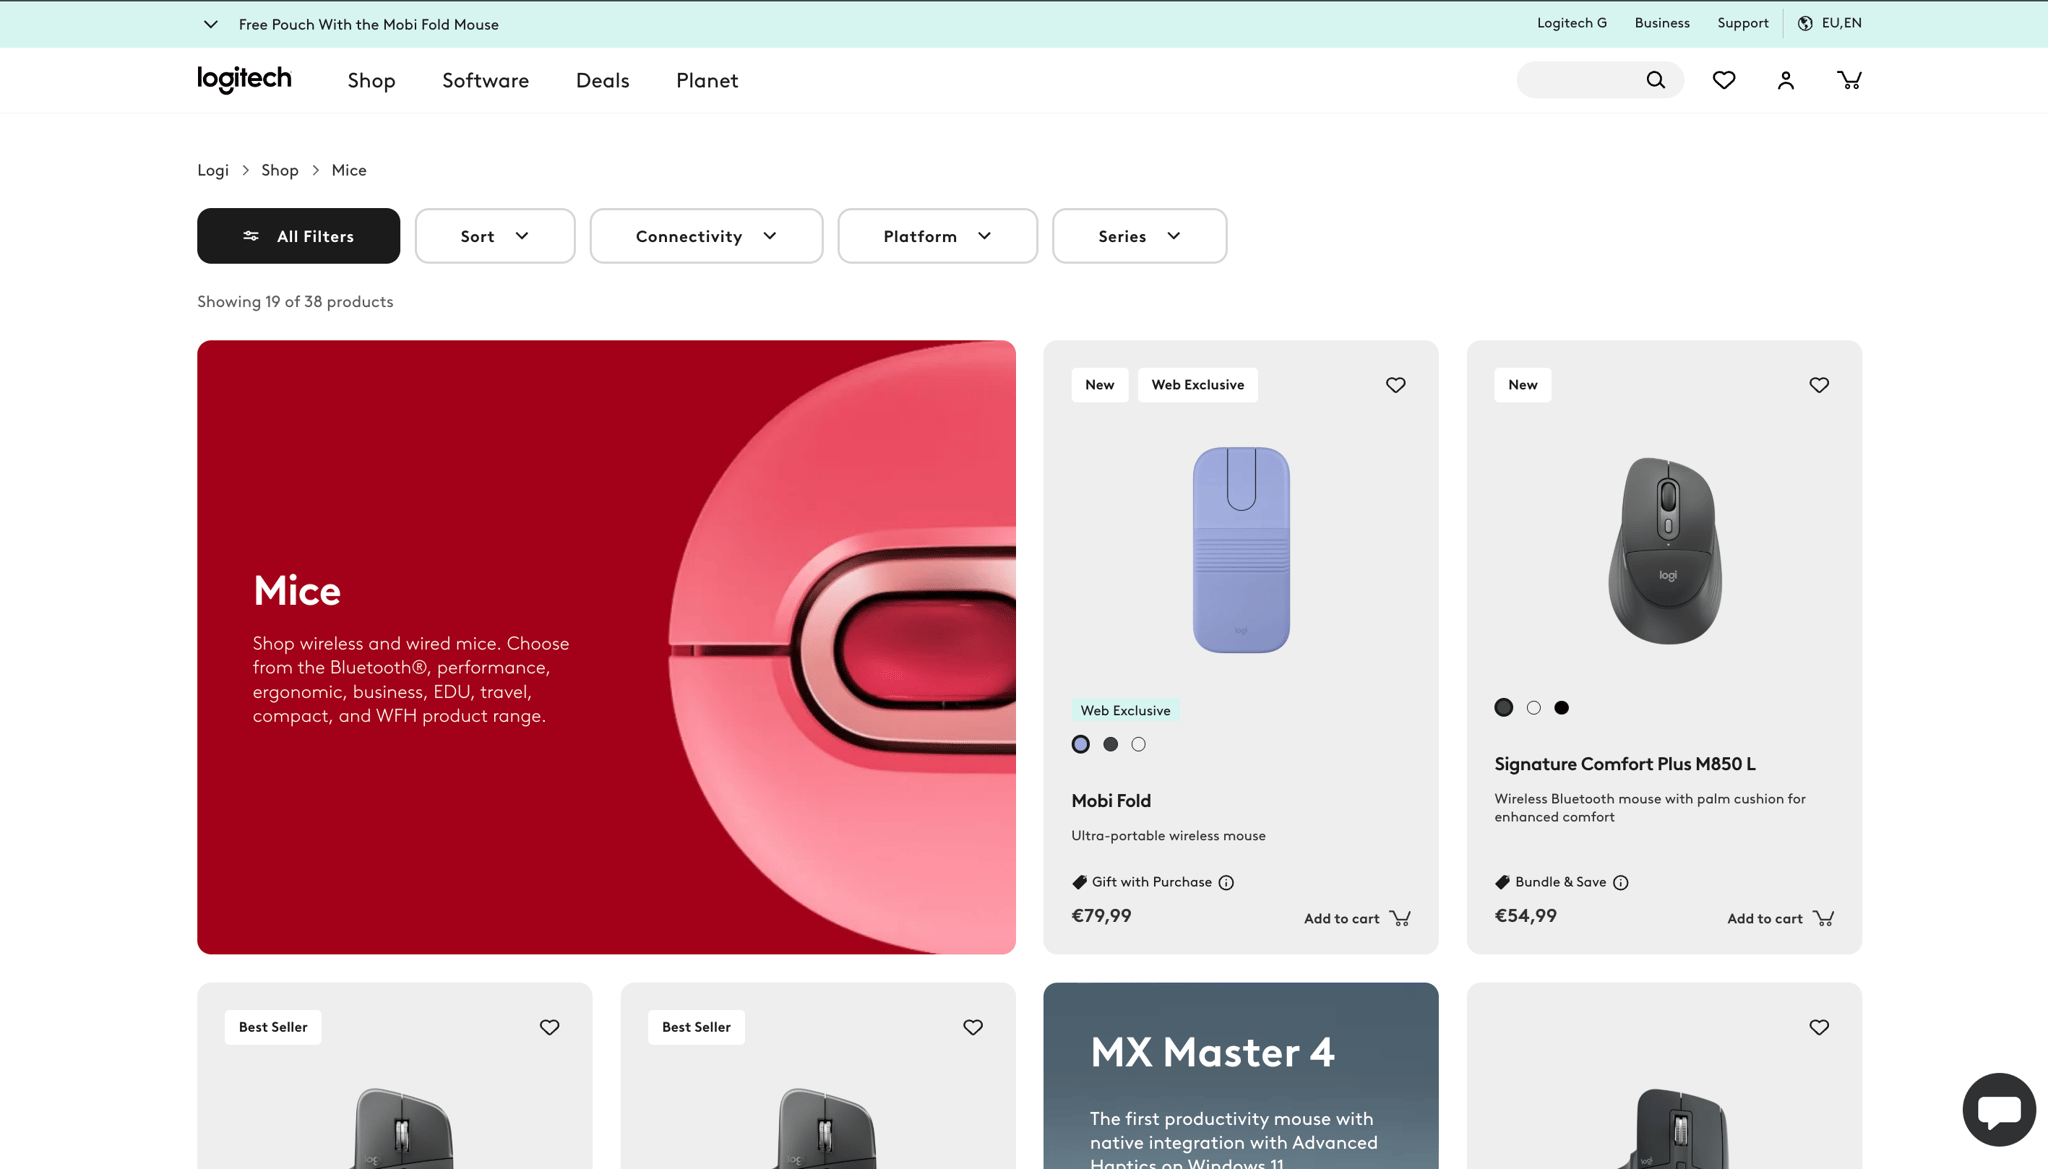Favorite Signature Comfort Plus M850 L heart

tap(1819, 385)
